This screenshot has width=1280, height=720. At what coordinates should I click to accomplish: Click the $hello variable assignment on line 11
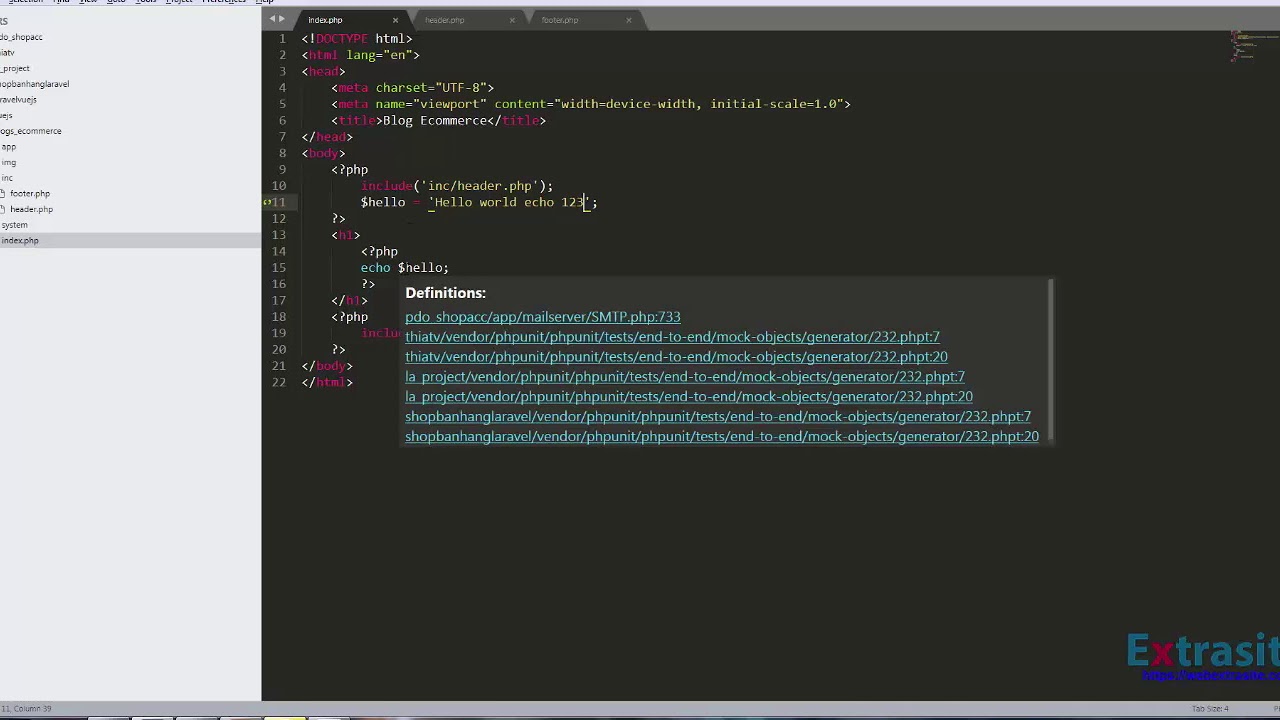pyautogui.click(x=479, y=202)
